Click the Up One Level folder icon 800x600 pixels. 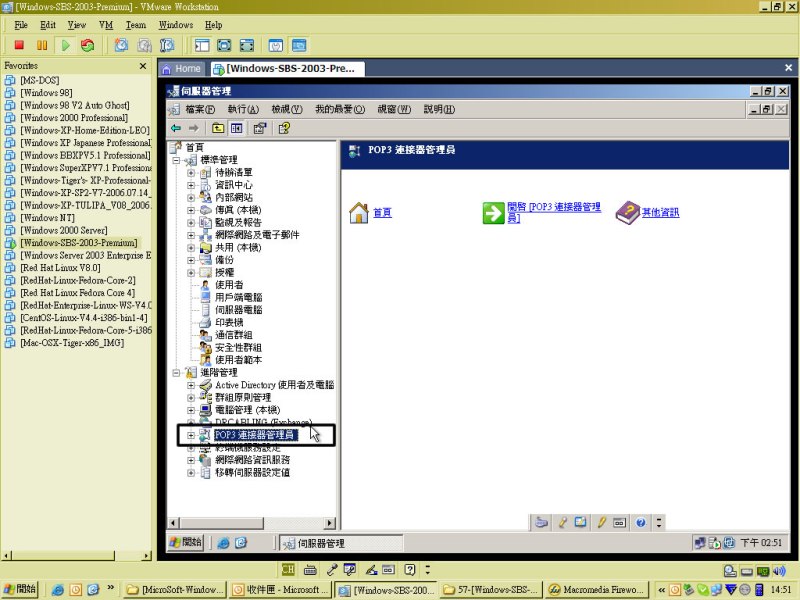click(218, 128)
